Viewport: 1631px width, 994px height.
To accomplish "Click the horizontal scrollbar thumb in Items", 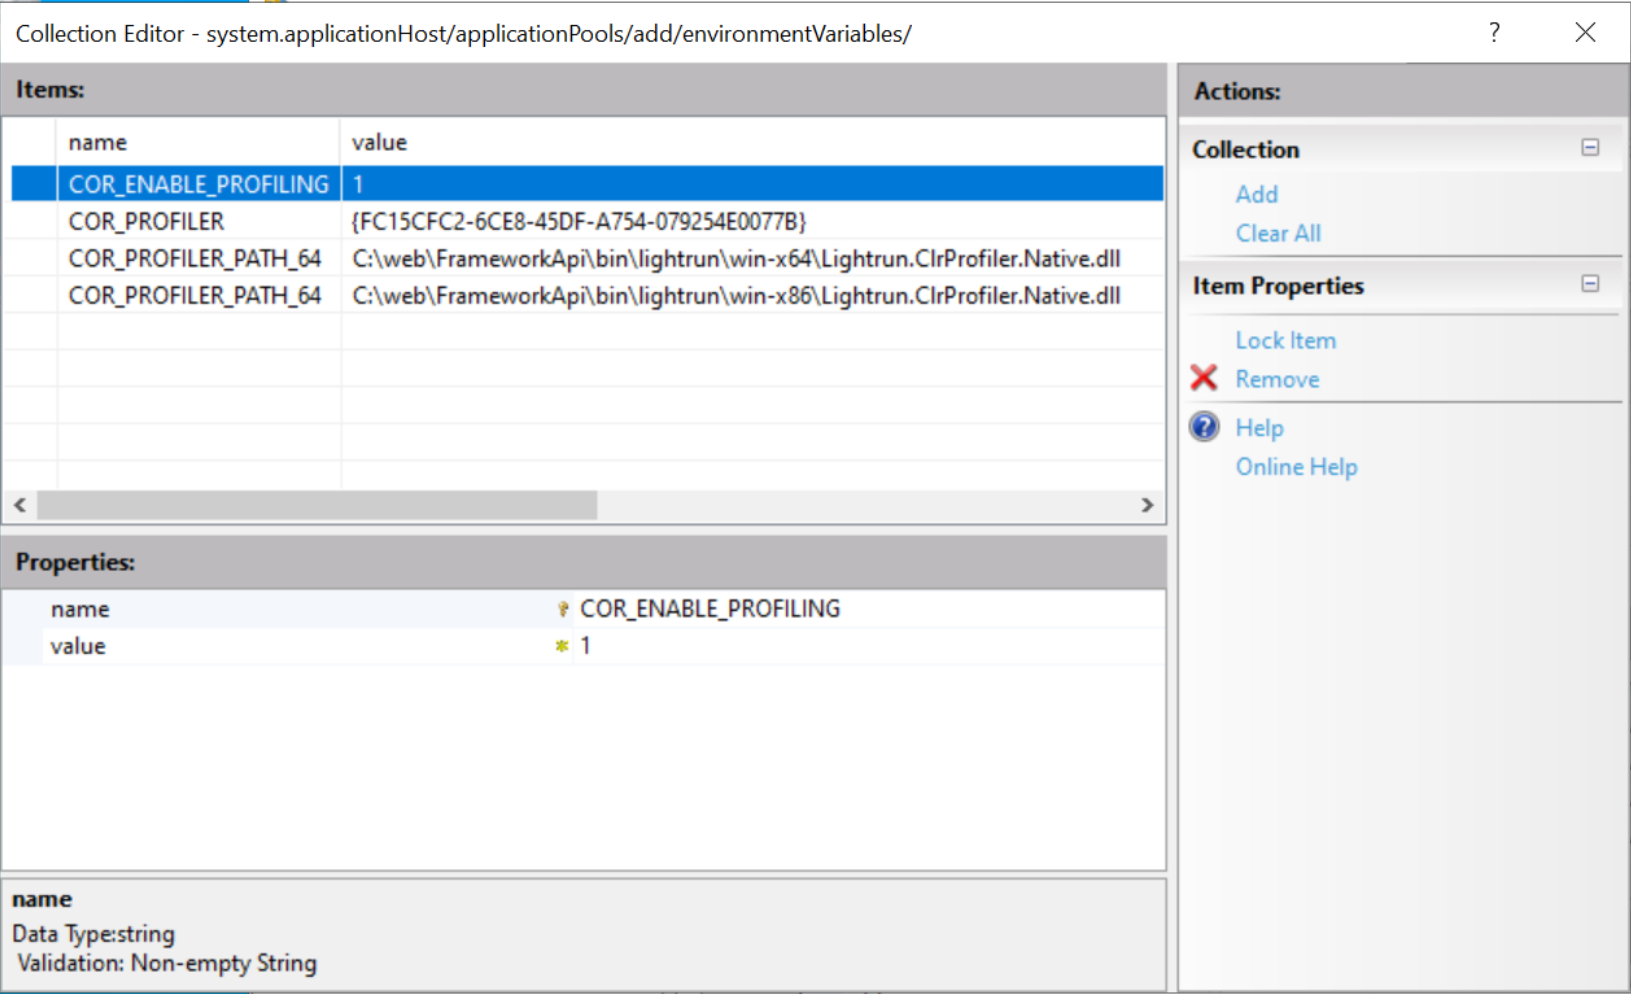I will (x=317, y=505).
